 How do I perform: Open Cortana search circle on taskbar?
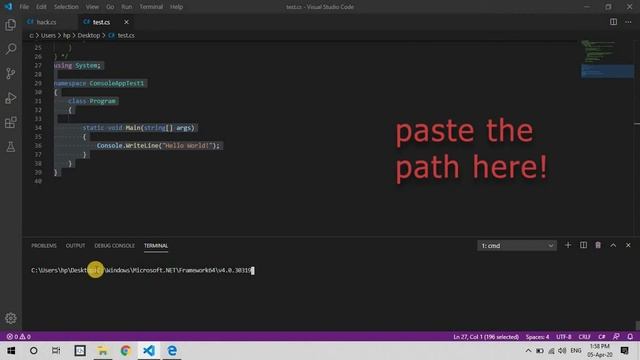(x=33, y=351)
